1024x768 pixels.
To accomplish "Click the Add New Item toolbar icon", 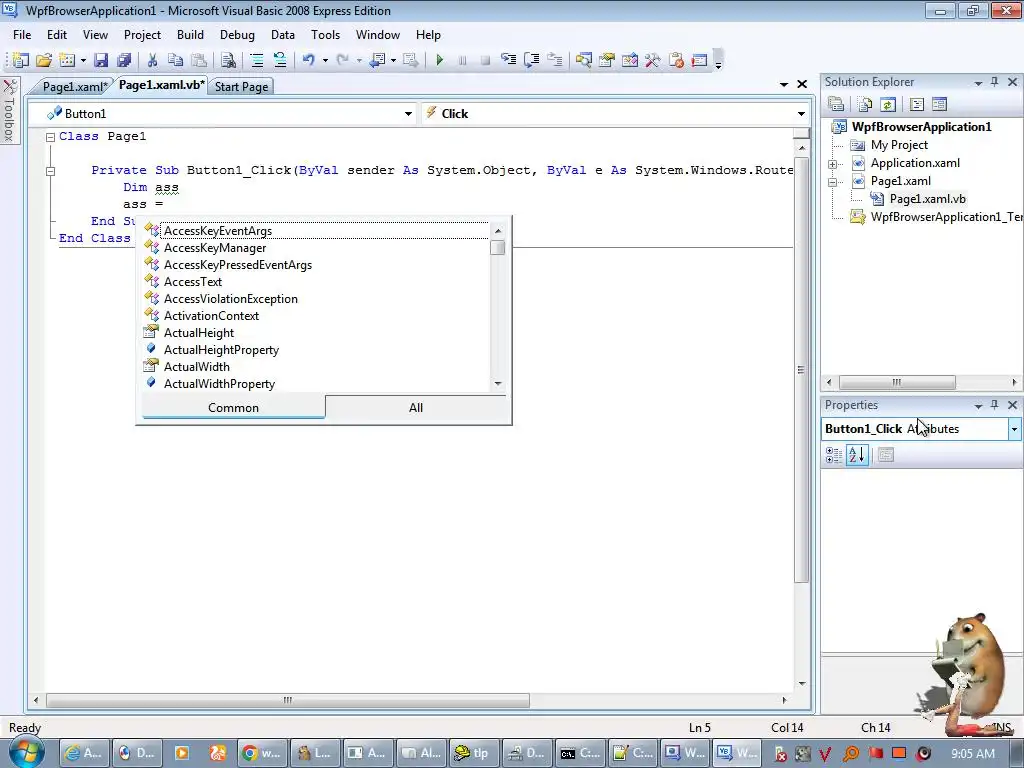I will coord(67,60).
